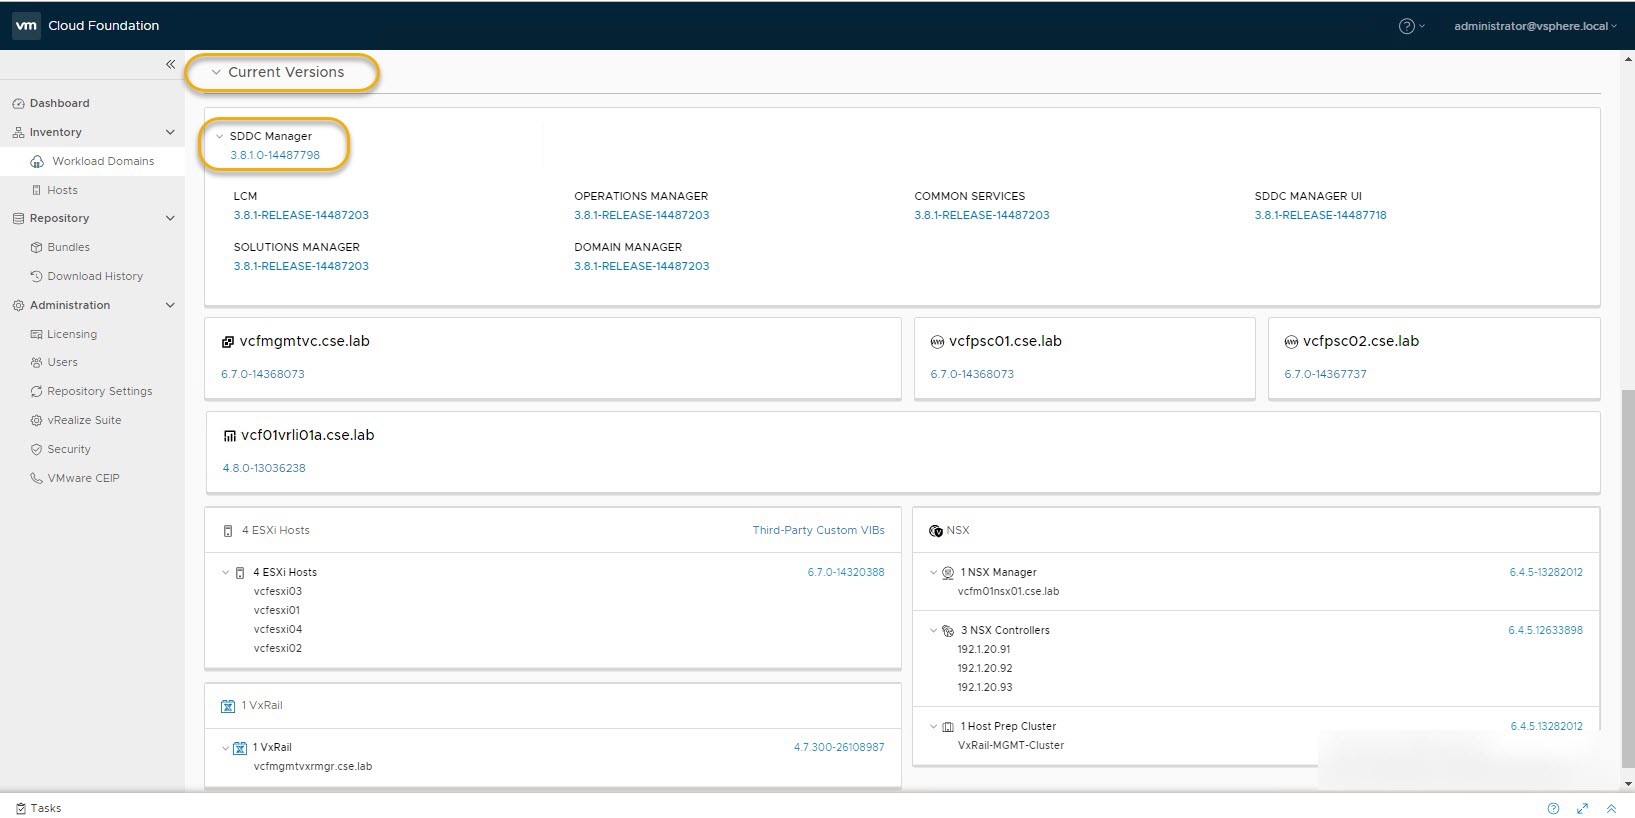Click the NSX shield icon
Image resolution: width=1635 pixels, height=818 pixels.
(935, 531)
